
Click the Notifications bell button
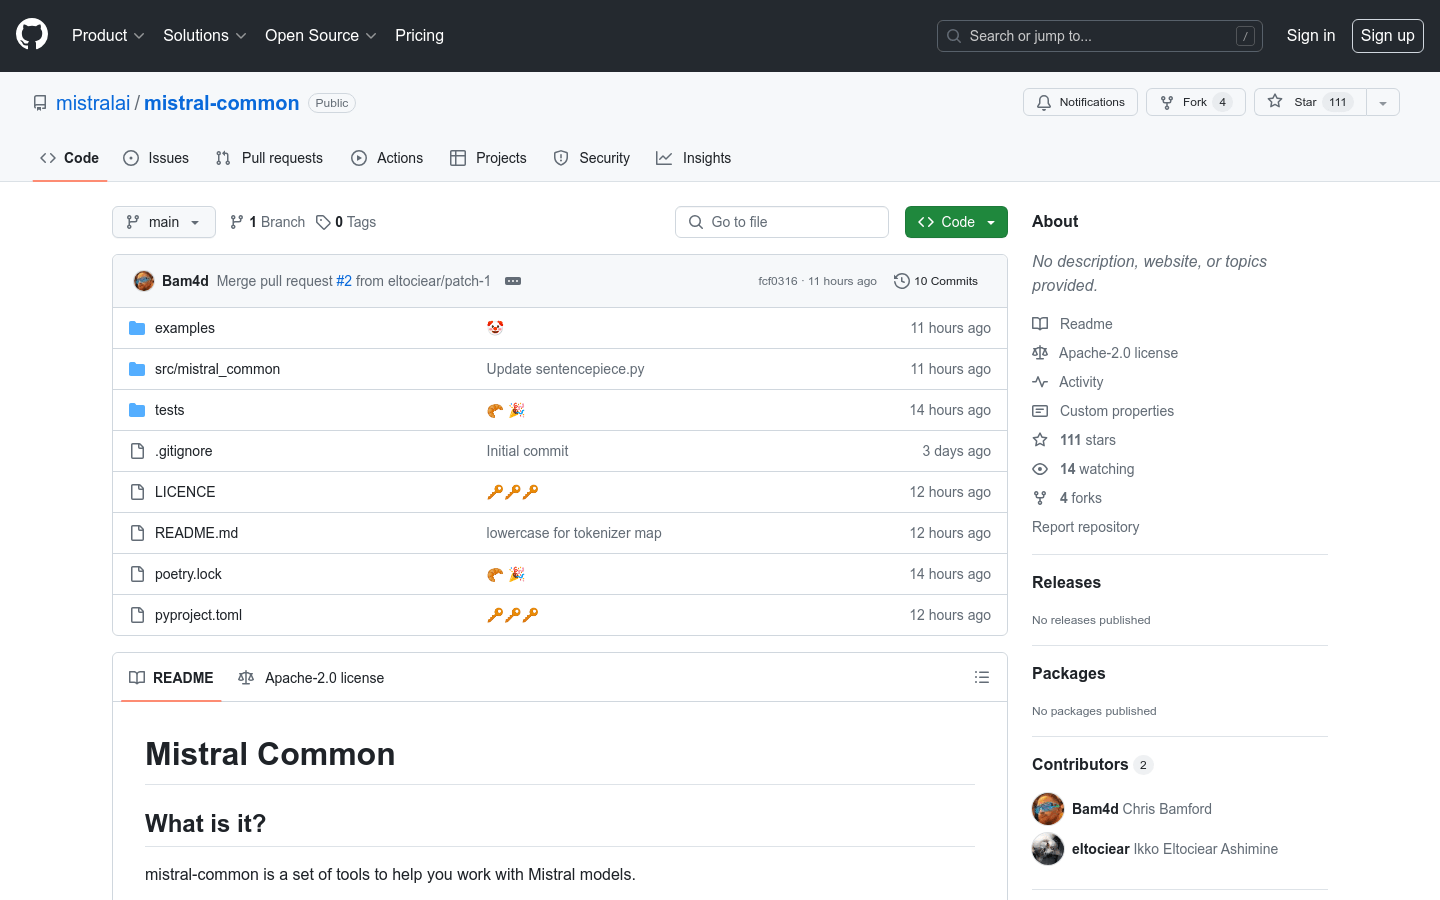coord(1080,102)
